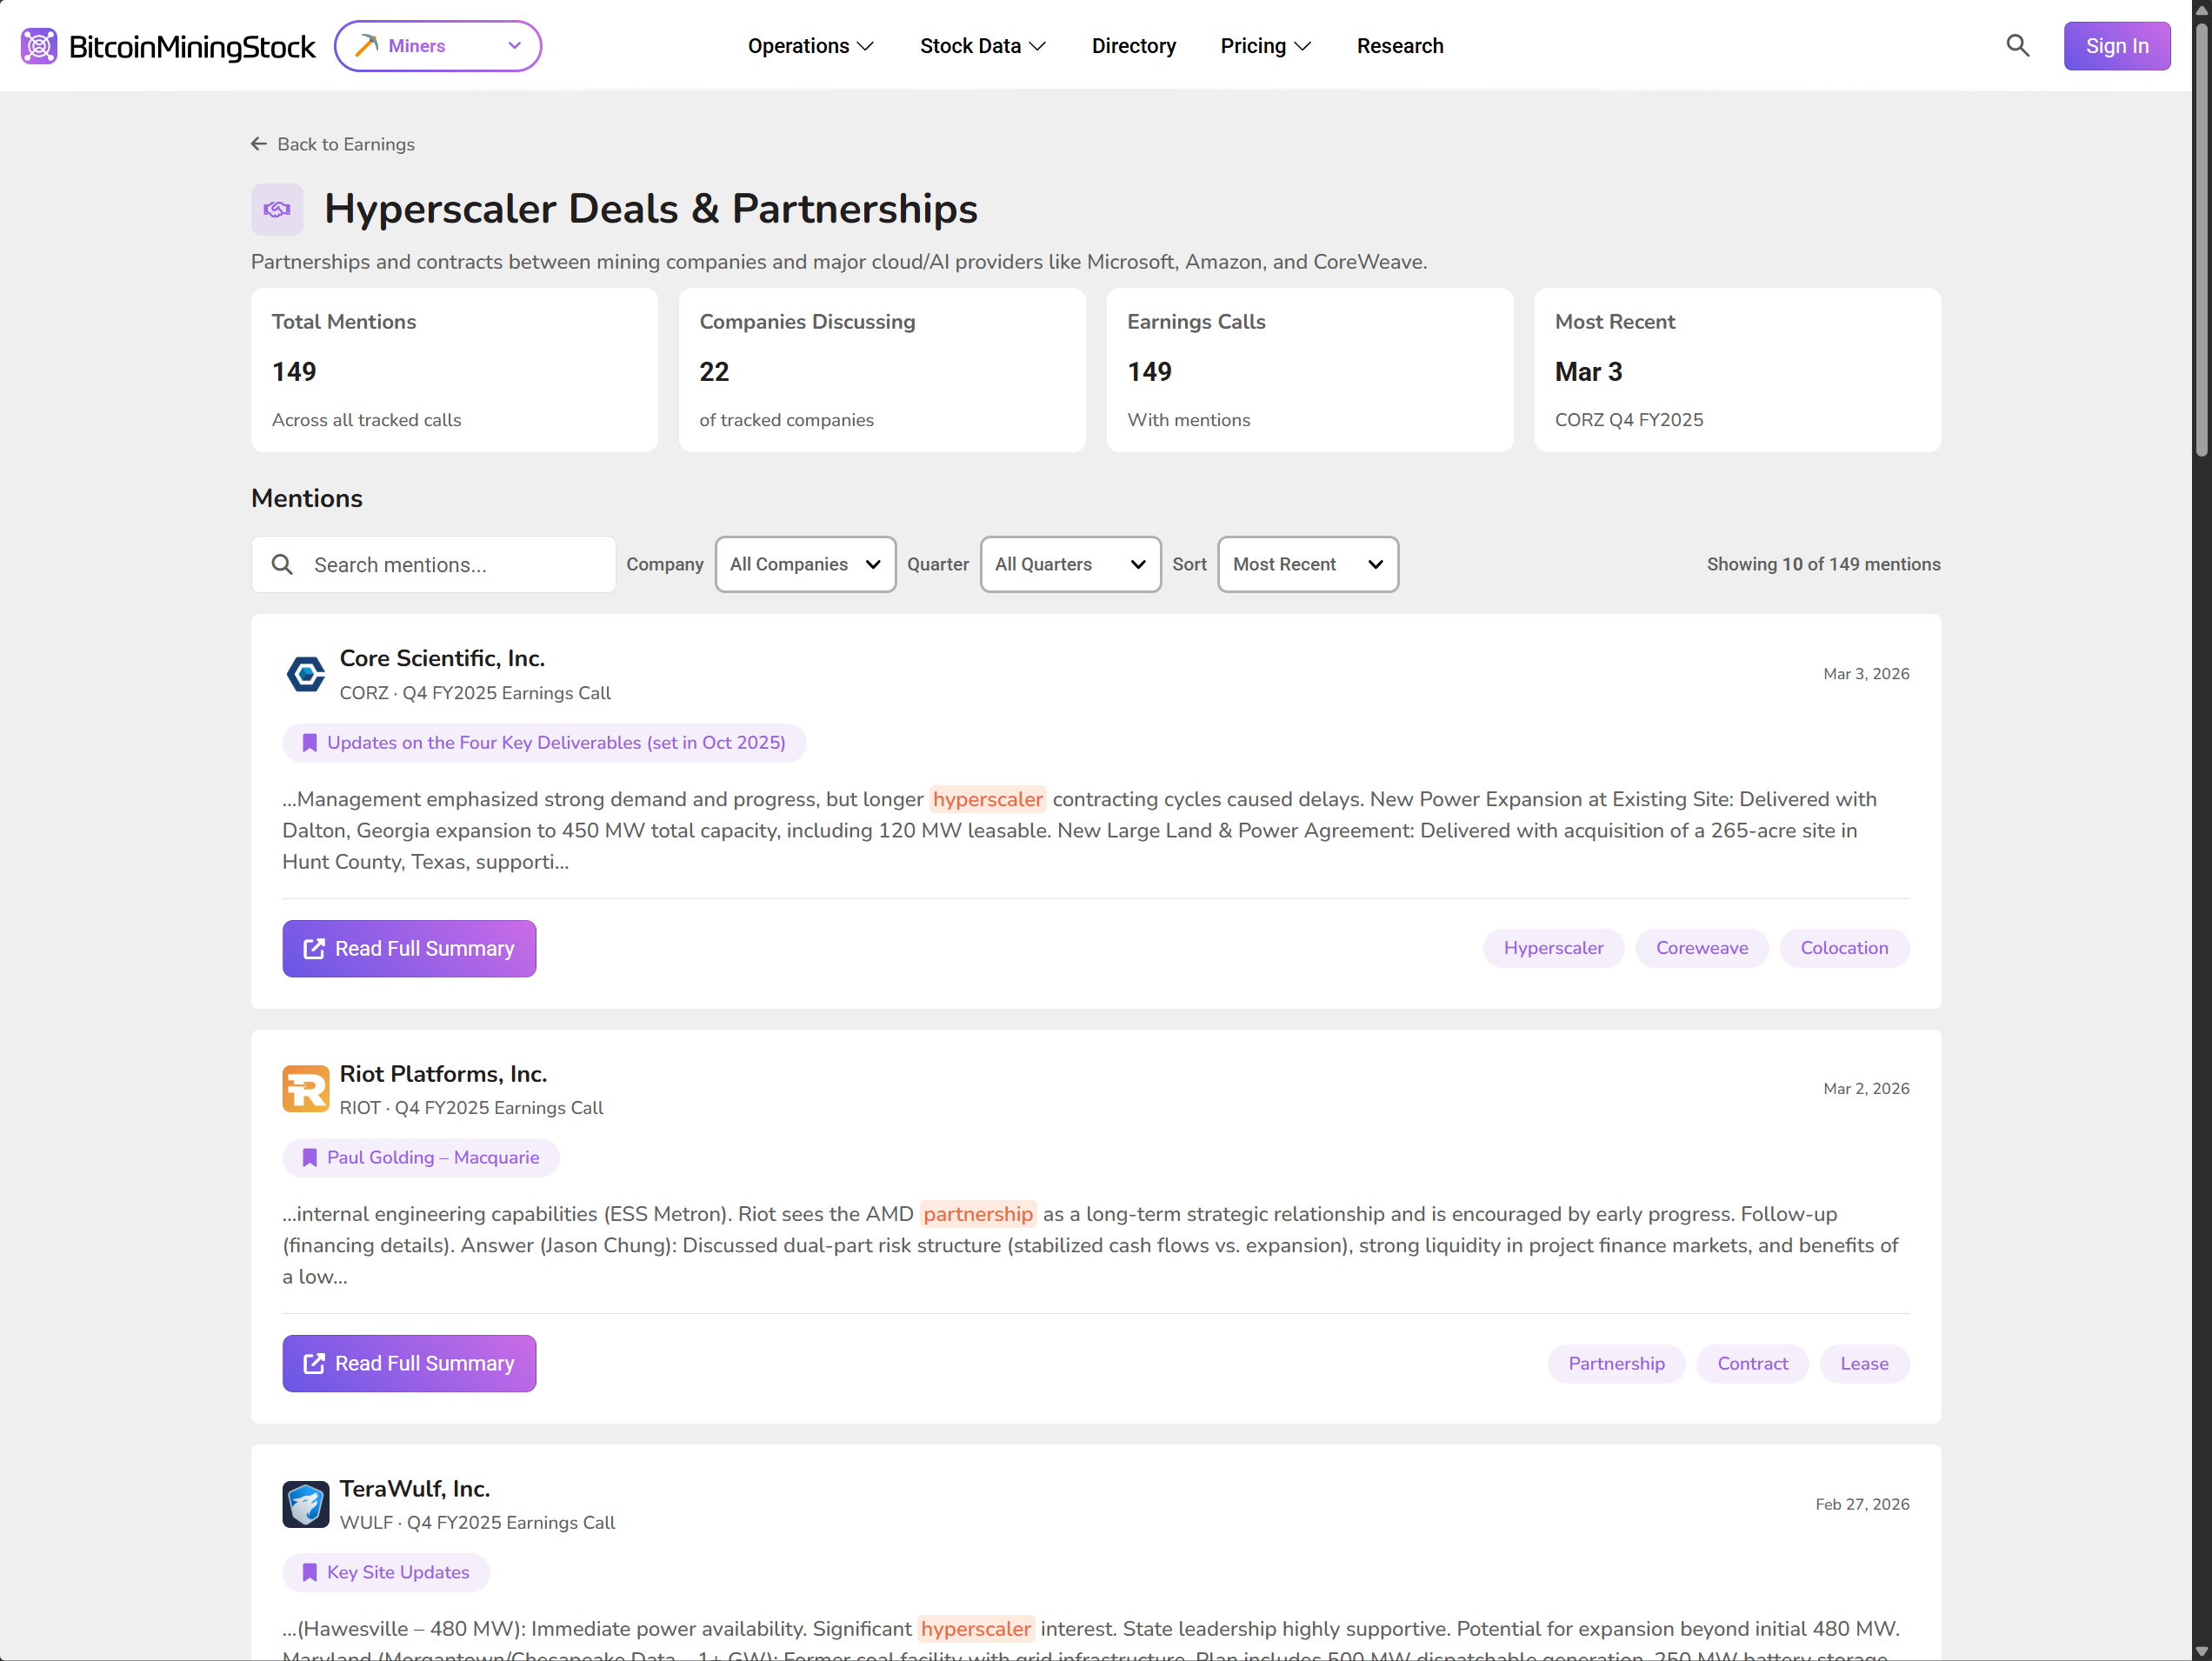Open the Stock Data menu
2212x1661 pixels.
click(x=982, y=46)
